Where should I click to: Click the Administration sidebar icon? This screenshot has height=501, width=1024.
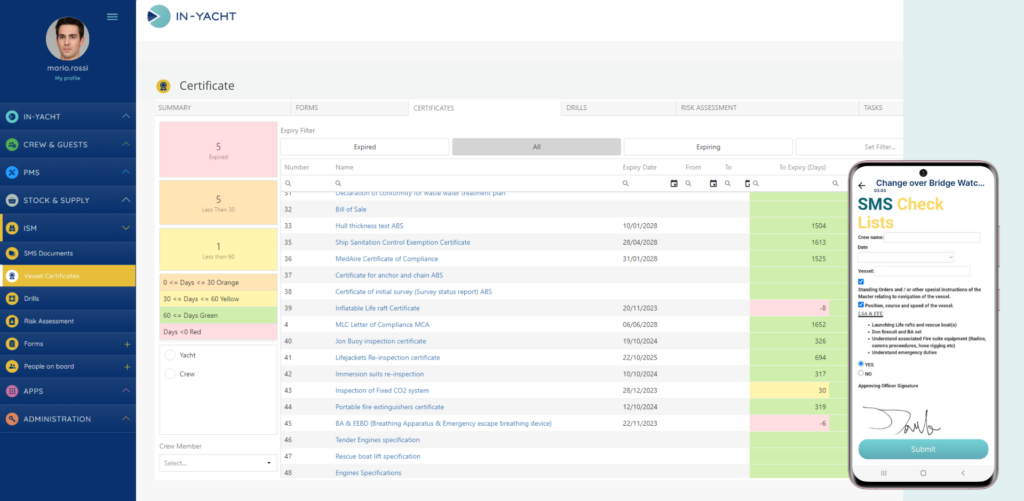[12, 419]
